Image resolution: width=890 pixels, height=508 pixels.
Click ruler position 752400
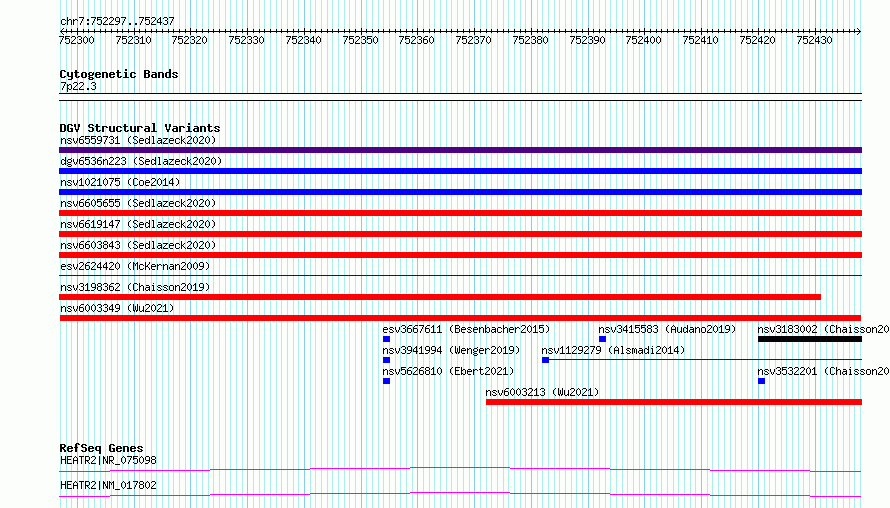[643, 40]
